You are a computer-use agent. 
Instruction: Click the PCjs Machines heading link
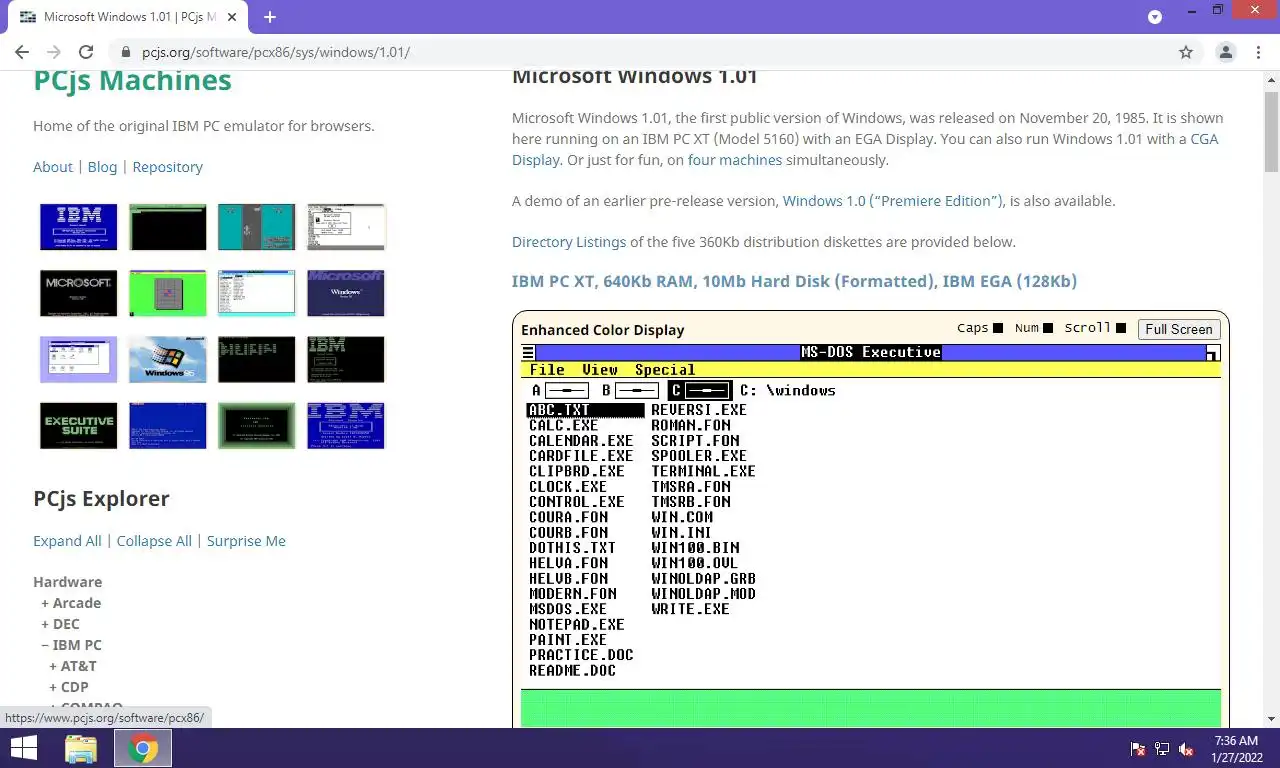(x=132, y=80)
